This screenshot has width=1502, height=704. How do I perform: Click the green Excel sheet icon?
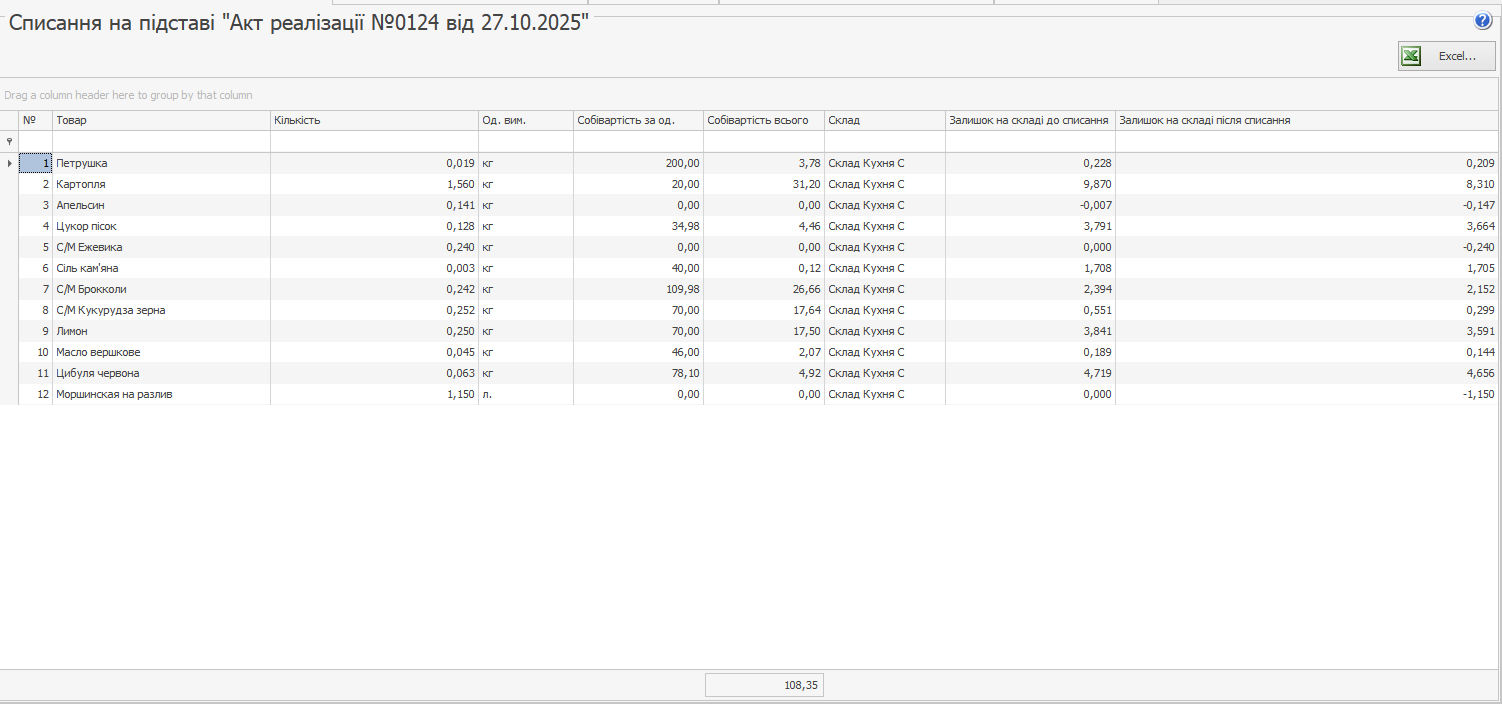(x=1411, y=56)
